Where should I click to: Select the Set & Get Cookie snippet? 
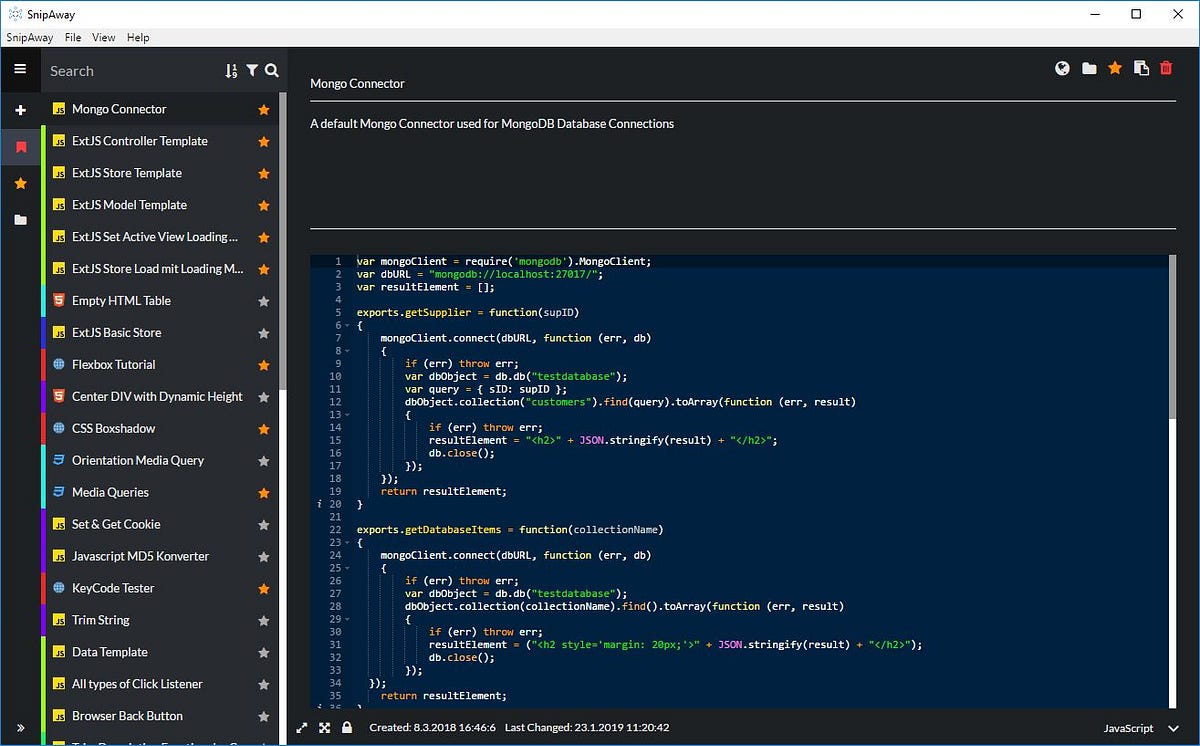point(160,525)
